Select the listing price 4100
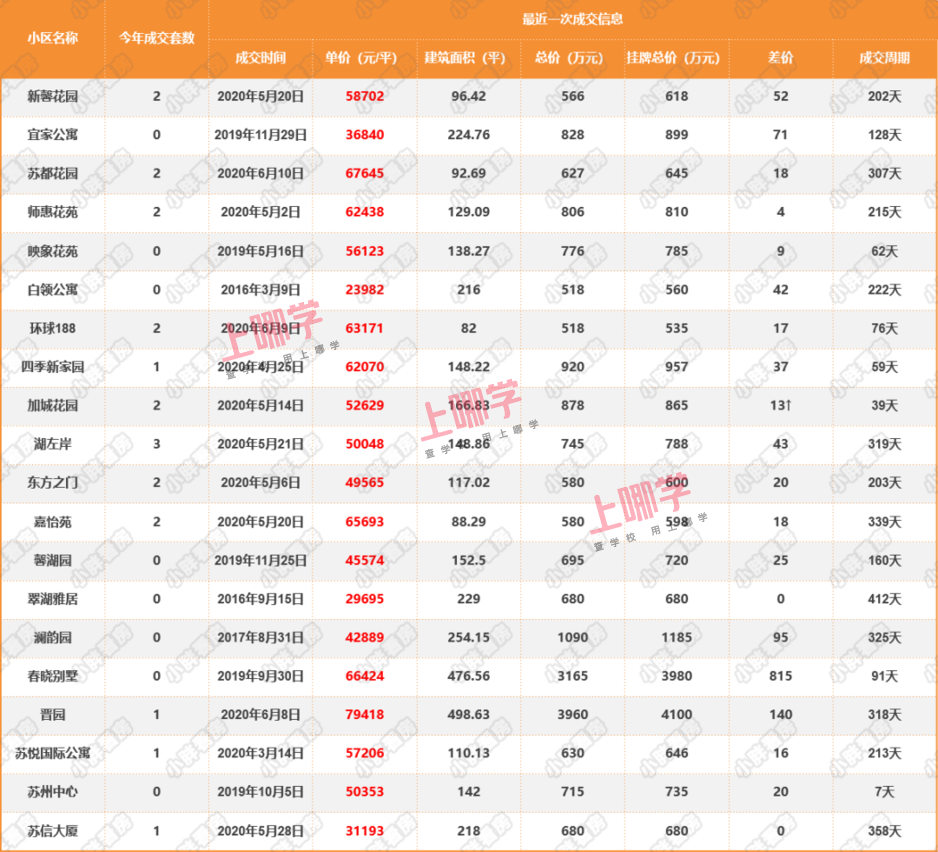The width and height of the screenshot is (938, 852). point(677,715)
